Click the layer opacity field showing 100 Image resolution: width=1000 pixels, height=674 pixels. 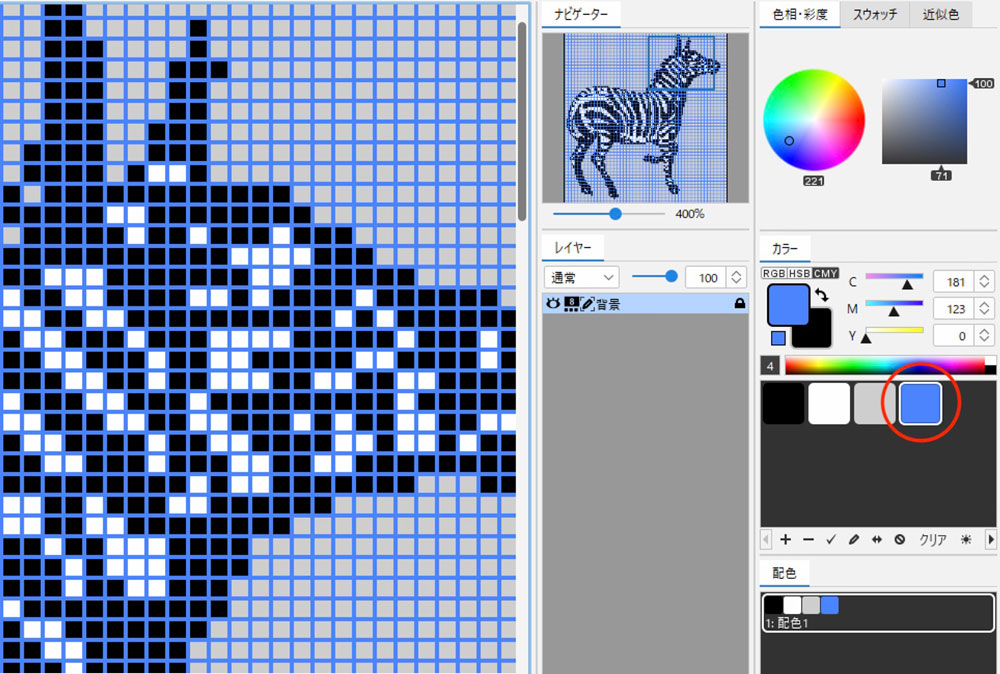(707, 277)
